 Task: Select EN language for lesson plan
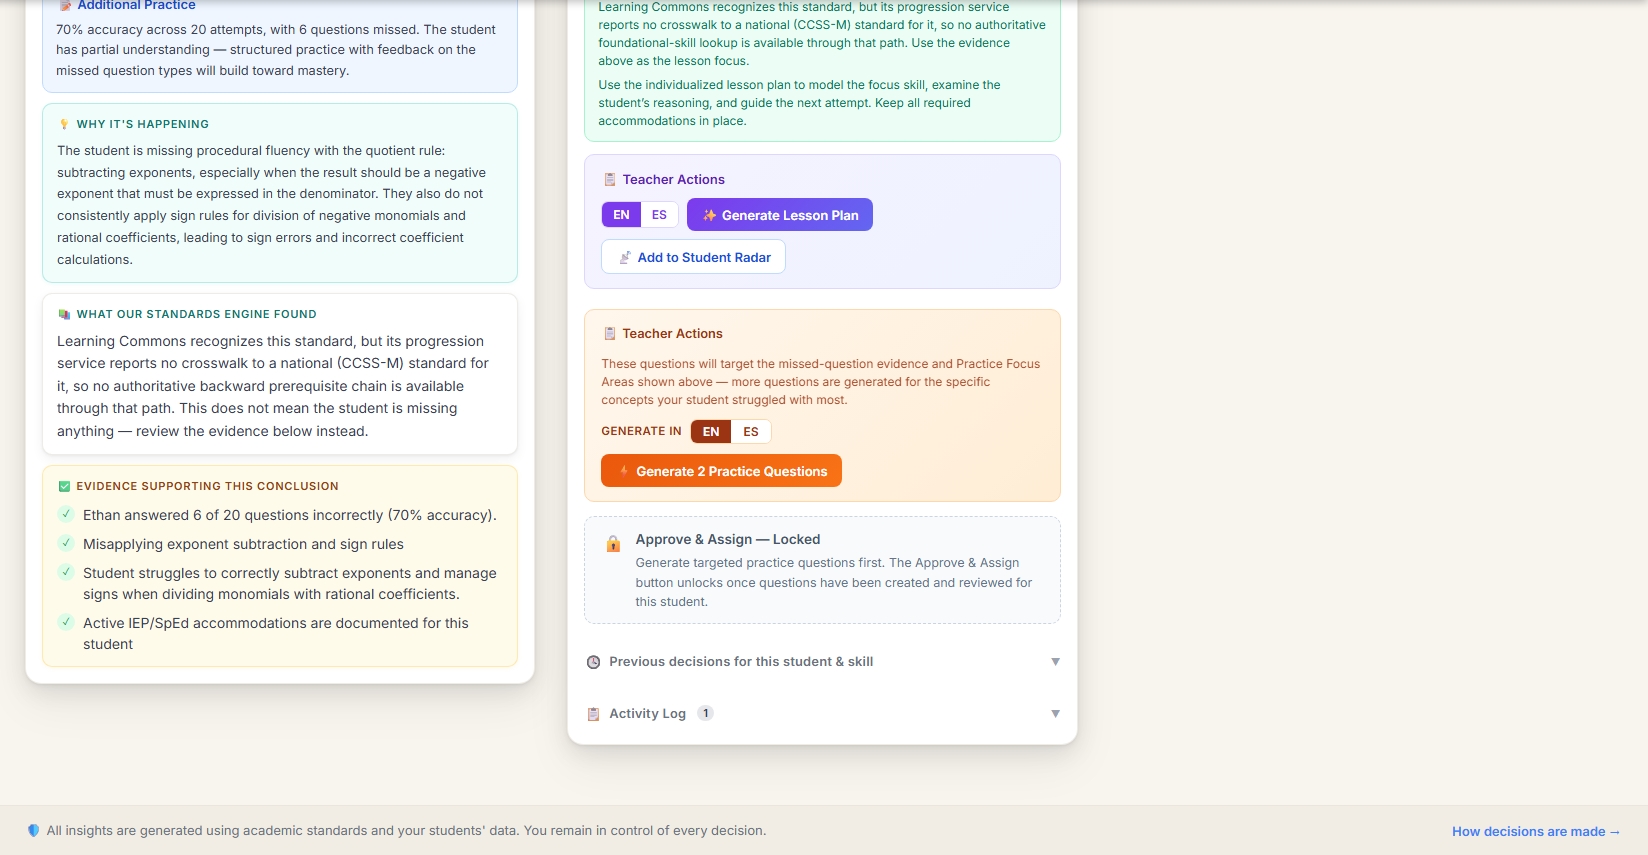pyautogui.click(x=621, y=215)
